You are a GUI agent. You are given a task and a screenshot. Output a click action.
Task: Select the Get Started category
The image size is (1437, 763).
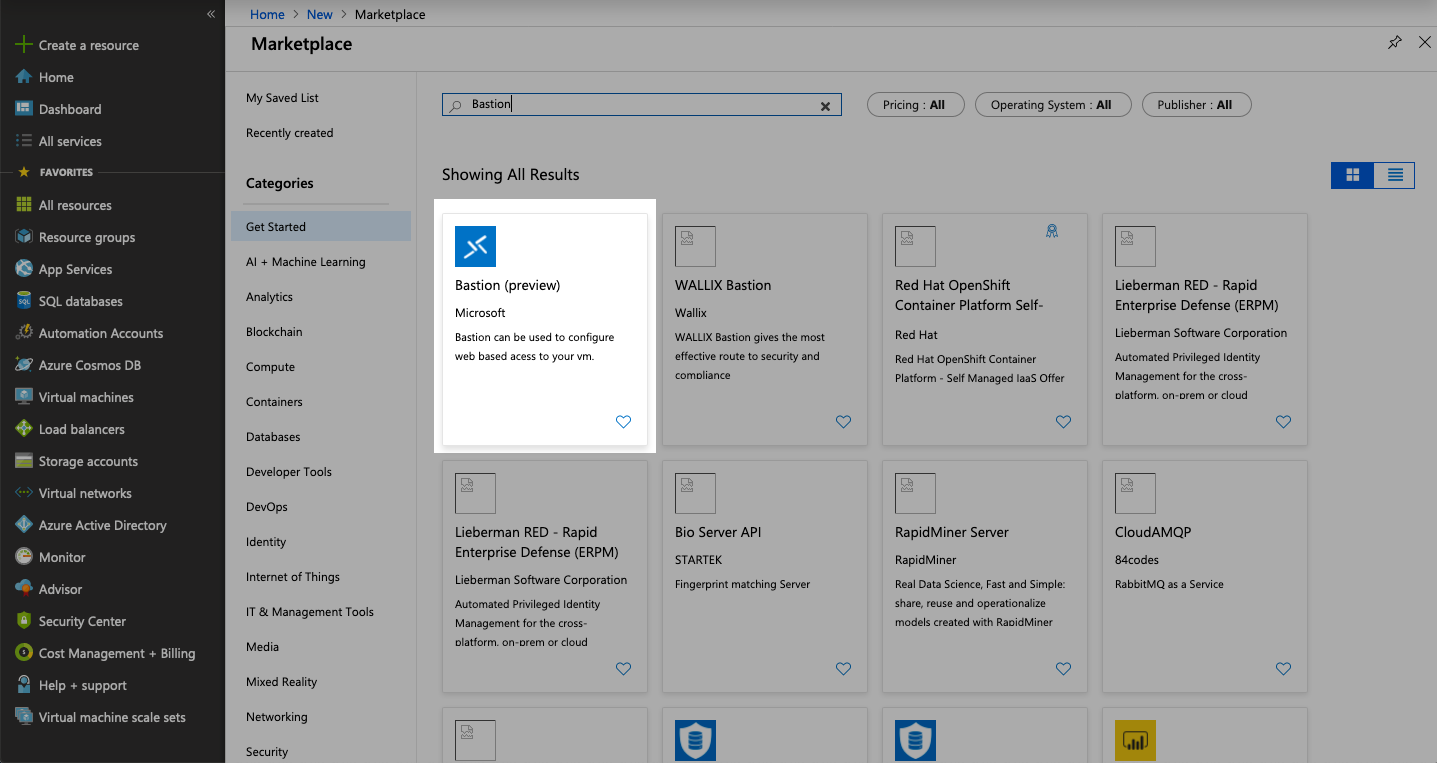pyautogui.click(x=321, y=227)
